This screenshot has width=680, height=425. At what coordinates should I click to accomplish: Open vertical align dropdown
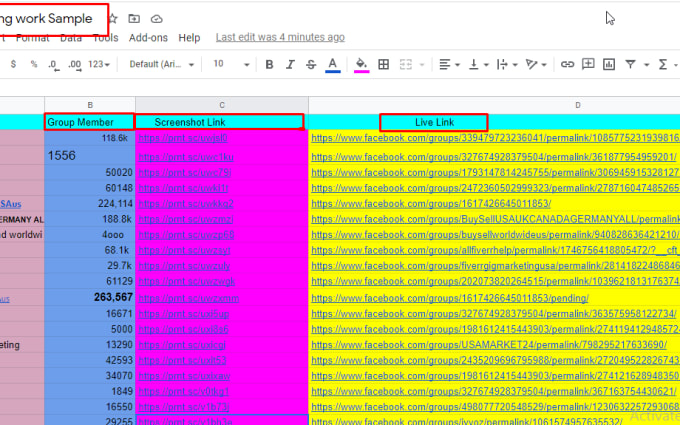click(x=478, y=65)
